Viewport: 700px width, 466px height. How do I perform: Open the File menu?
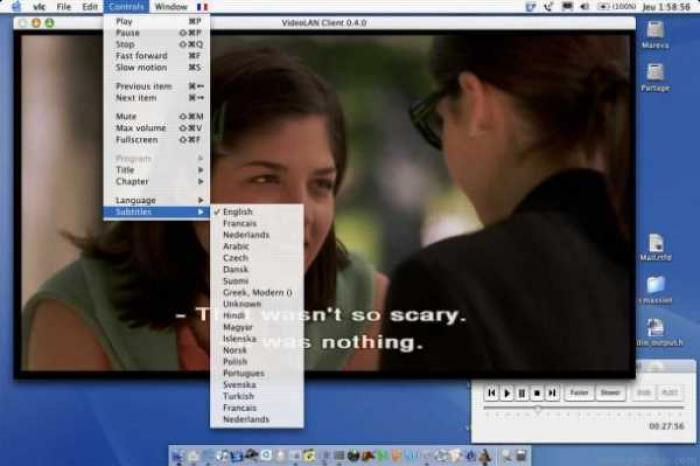click(x=64, y=7)
